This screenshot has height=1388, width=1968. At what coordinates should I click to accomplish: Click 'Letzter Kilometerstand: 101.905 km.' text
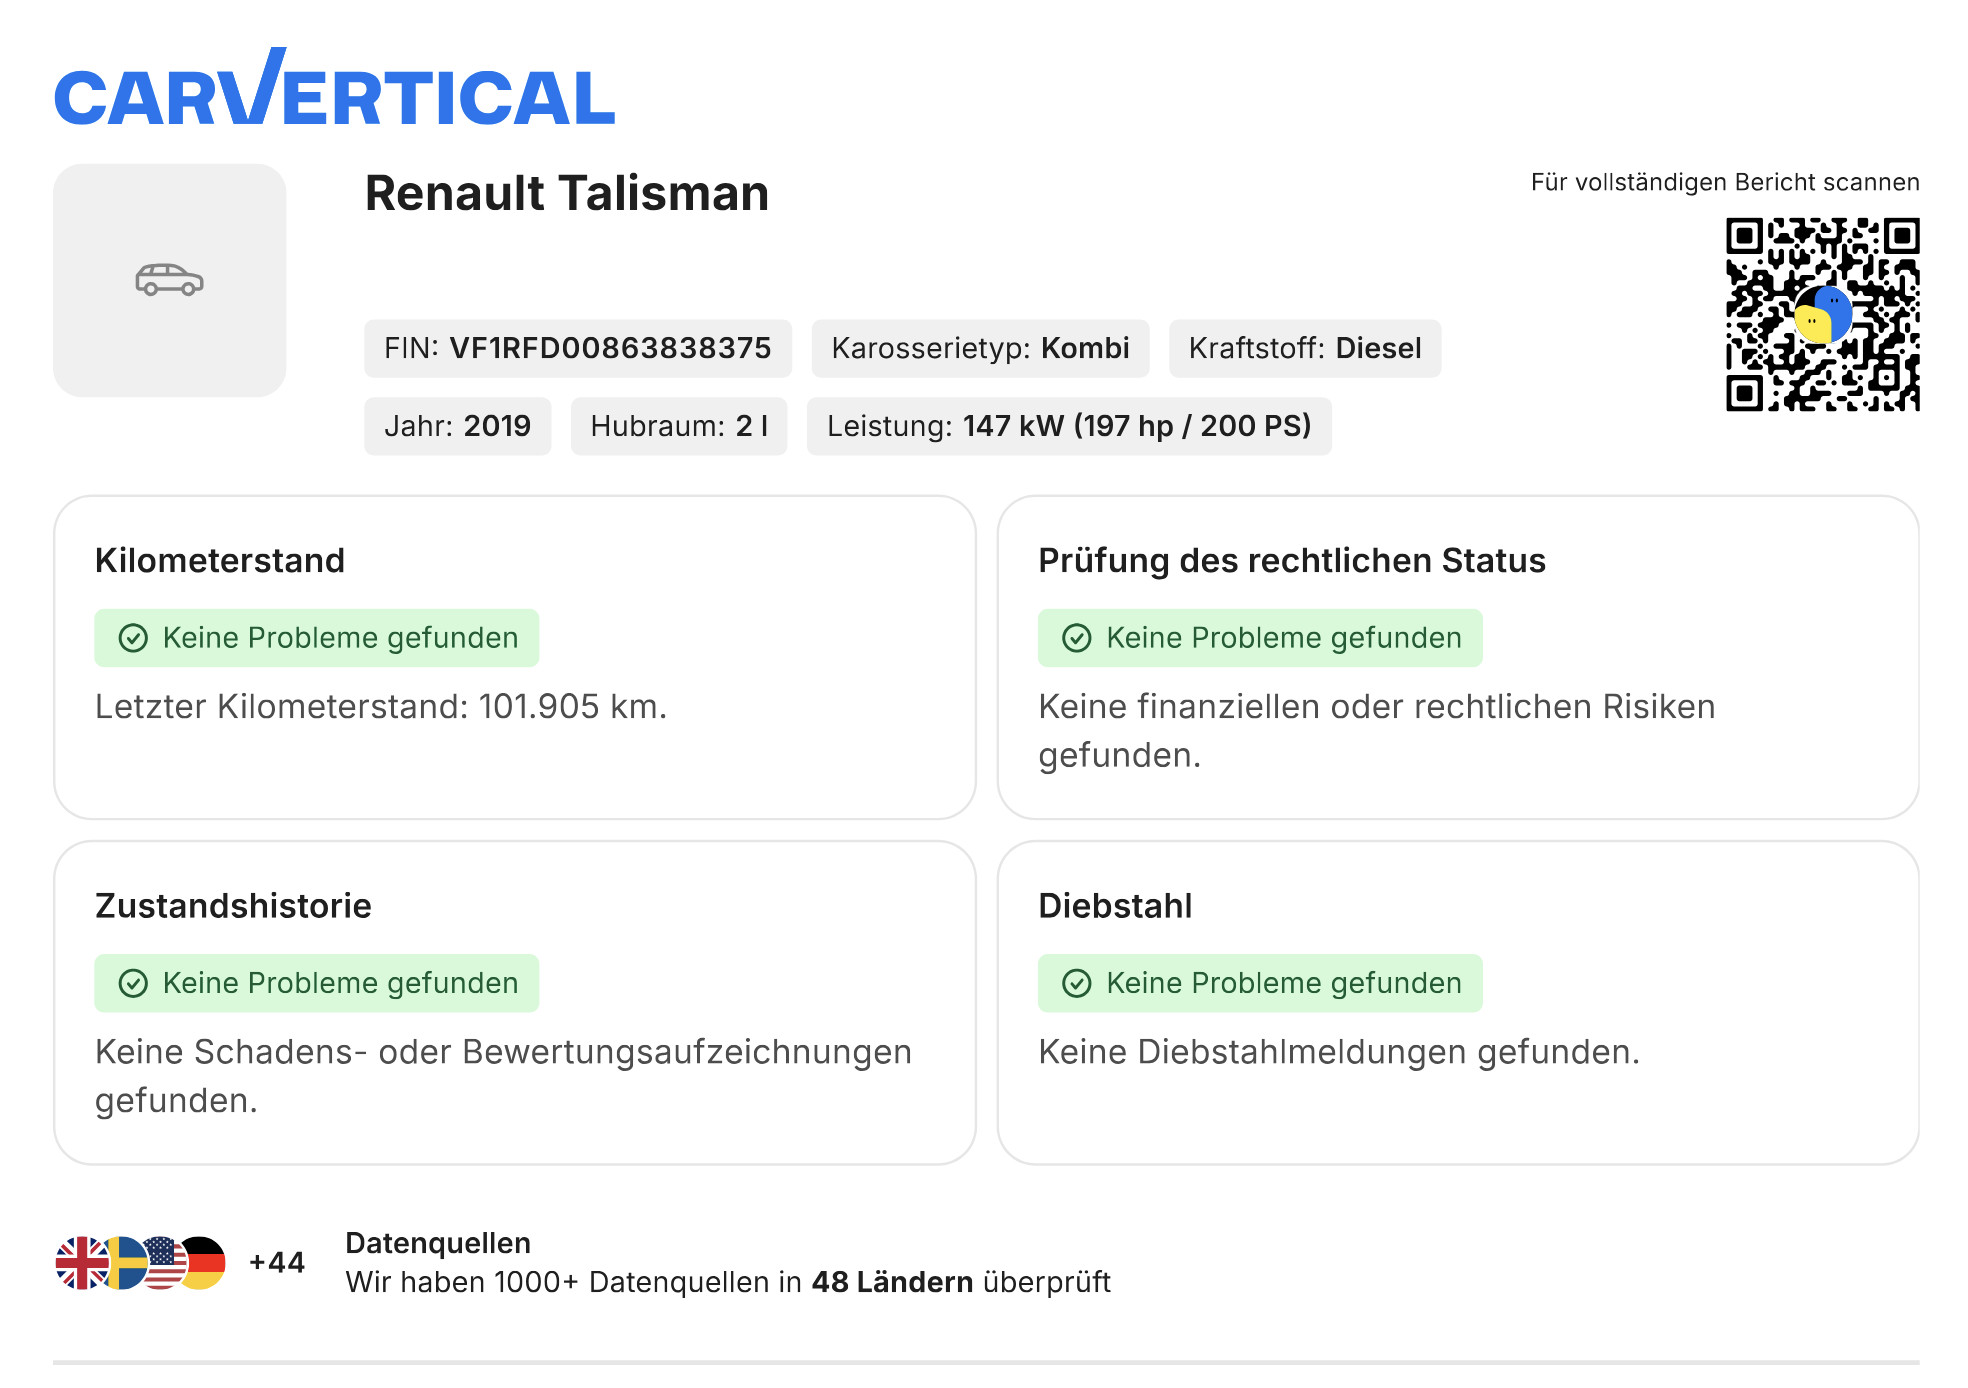click(x=381, y=707)
